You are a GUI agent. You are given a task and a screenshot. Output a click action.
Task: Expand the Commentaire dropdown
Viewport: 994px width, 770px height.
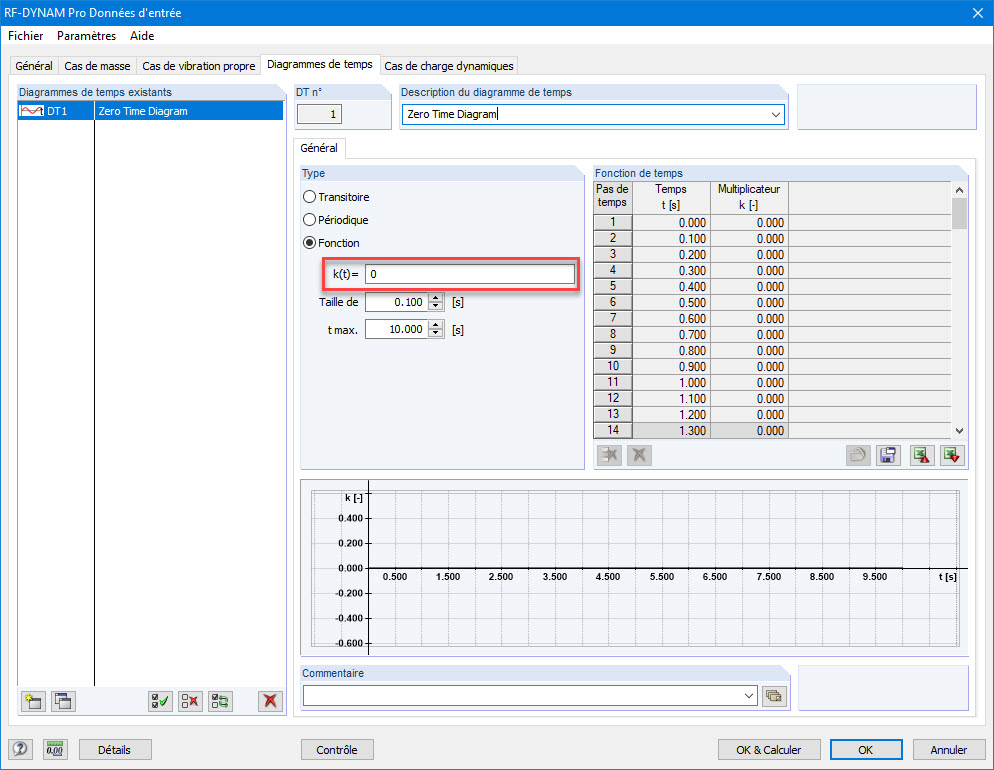(749, 696)
